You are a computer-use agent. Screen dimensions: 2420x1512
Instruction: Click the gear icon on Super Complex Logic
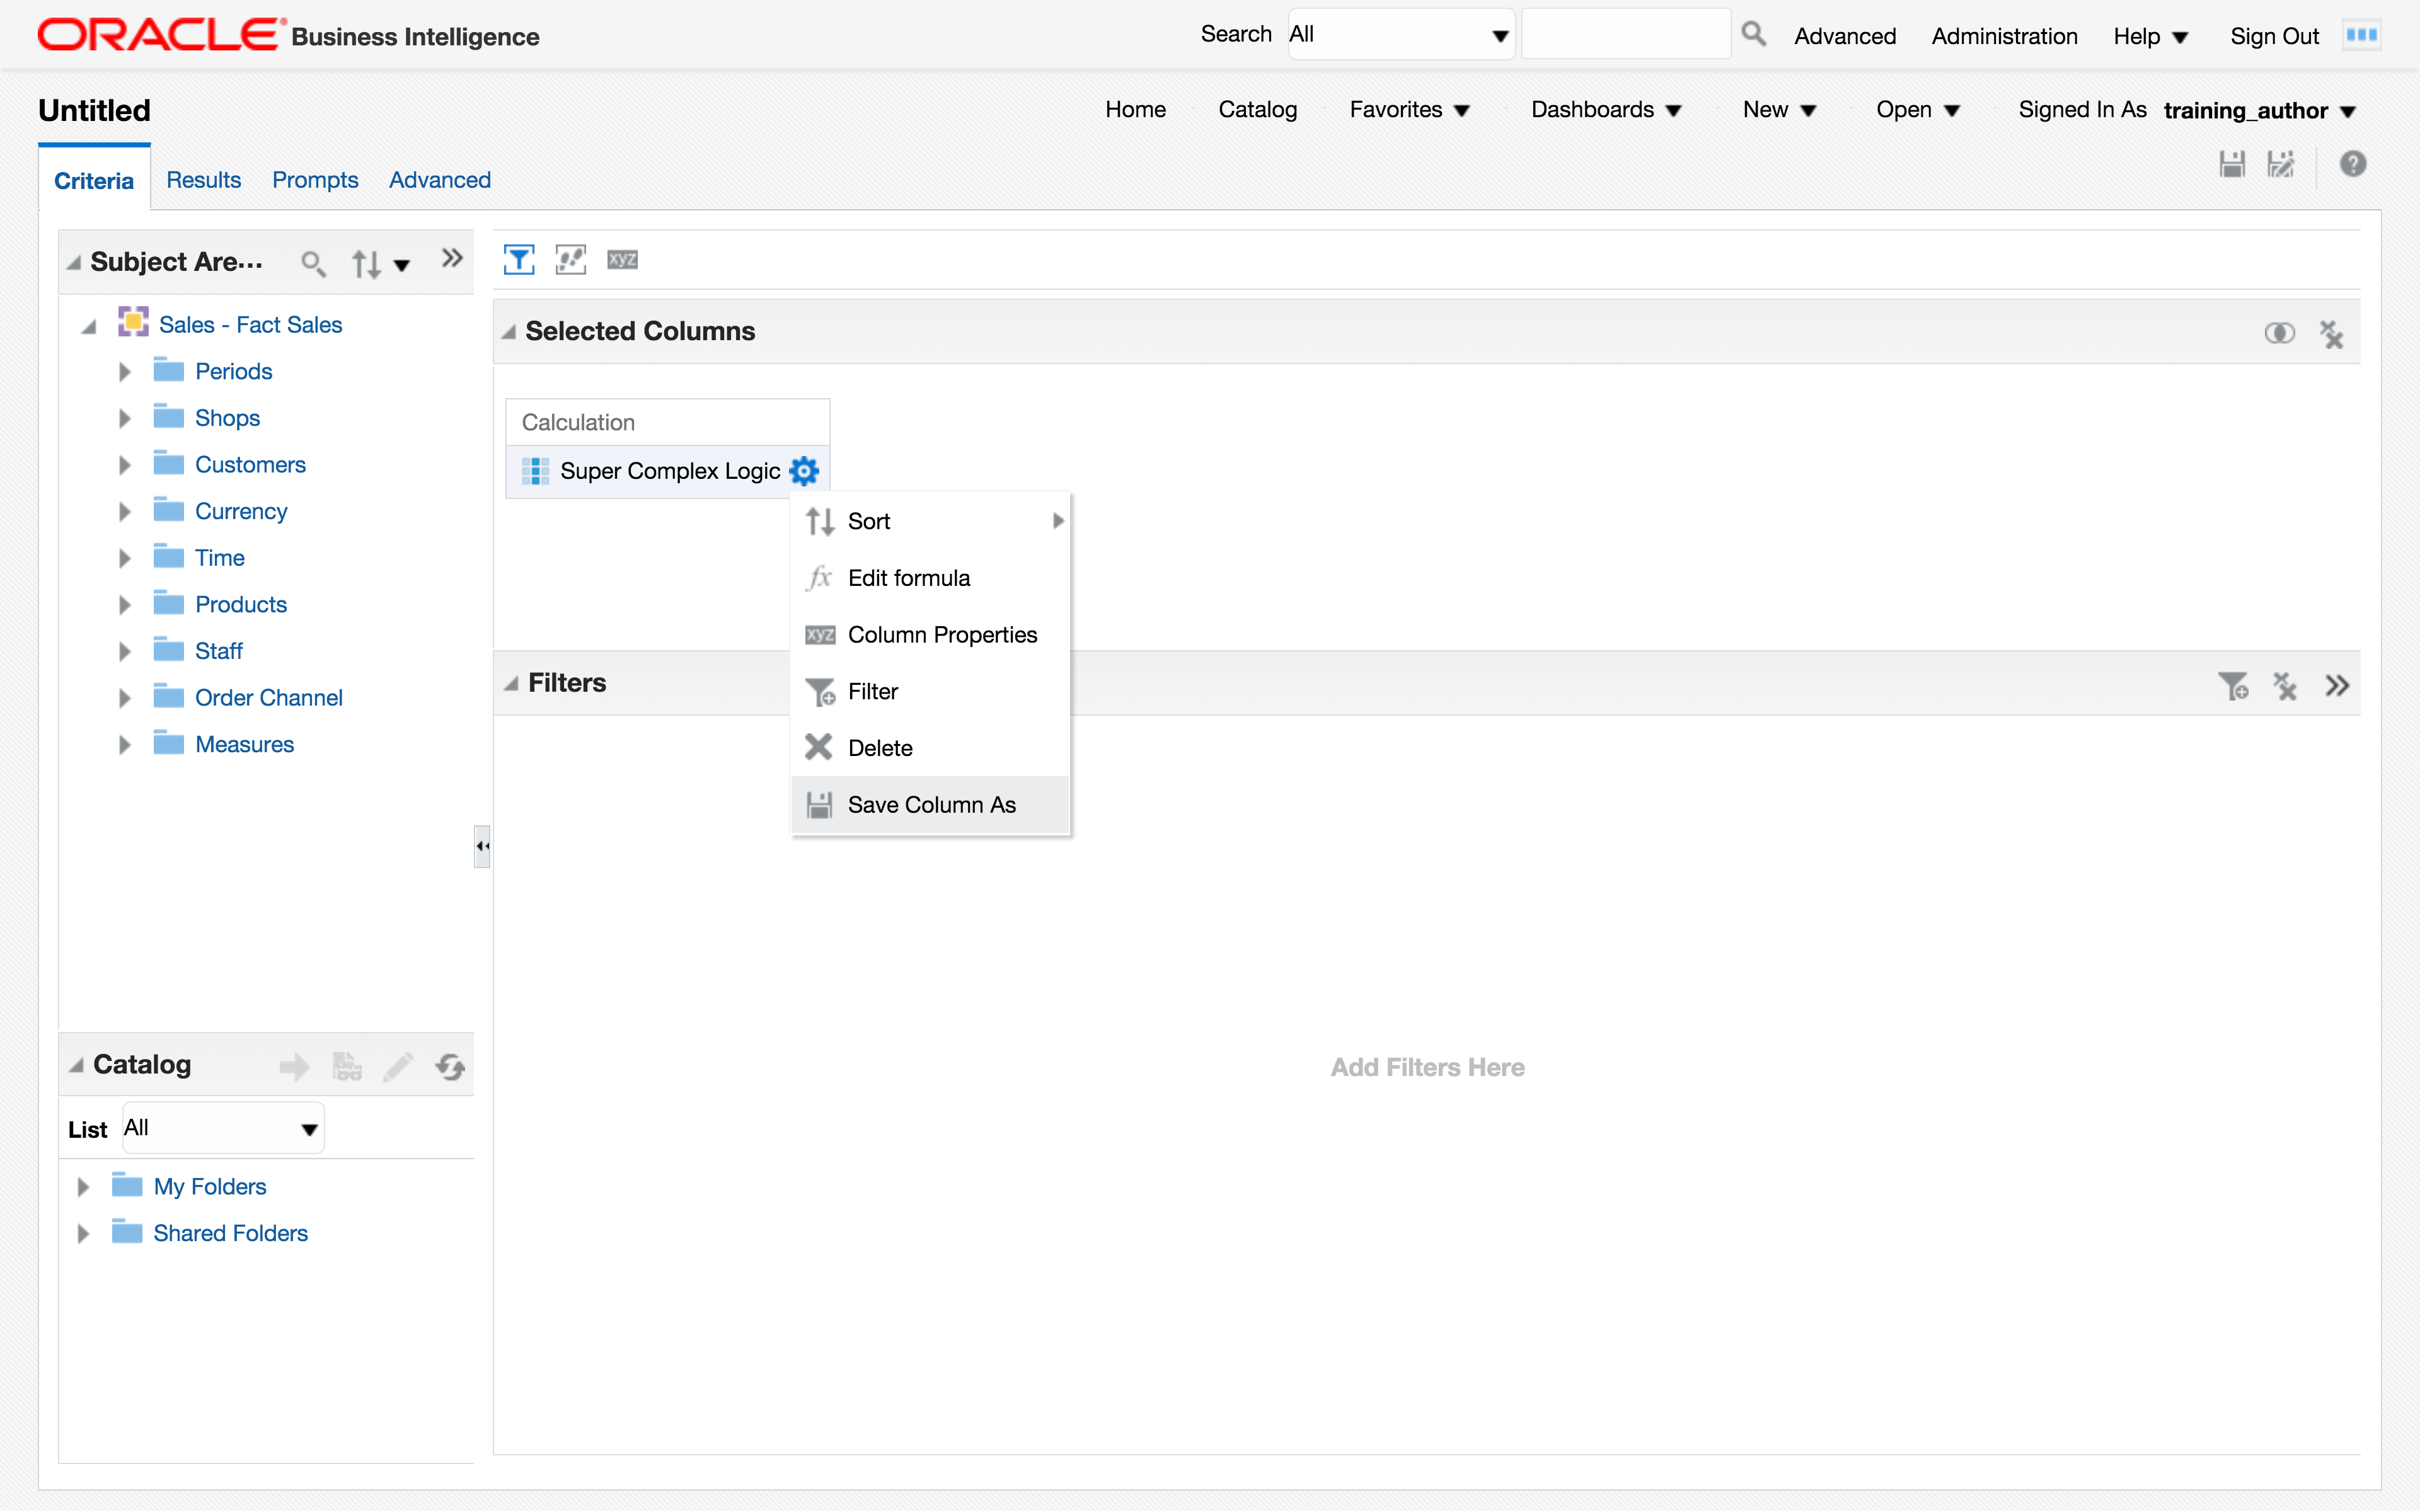tap(804, 470)
